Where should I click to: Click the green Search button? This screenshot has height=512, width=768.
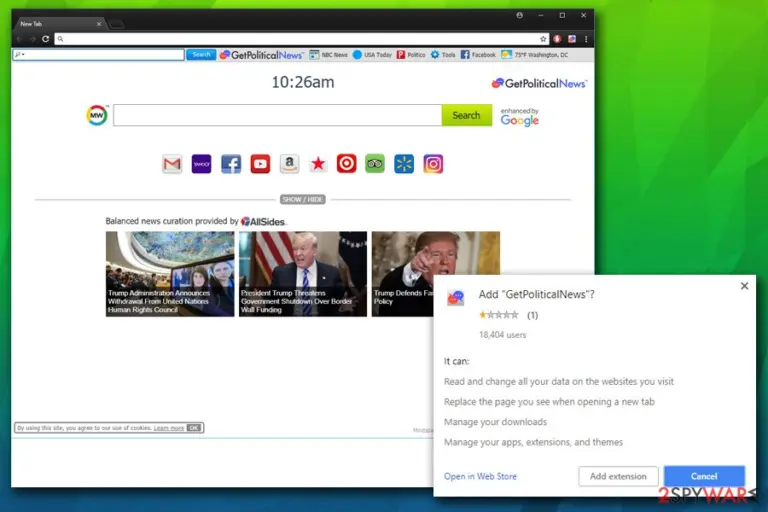[x=466, y=115]
